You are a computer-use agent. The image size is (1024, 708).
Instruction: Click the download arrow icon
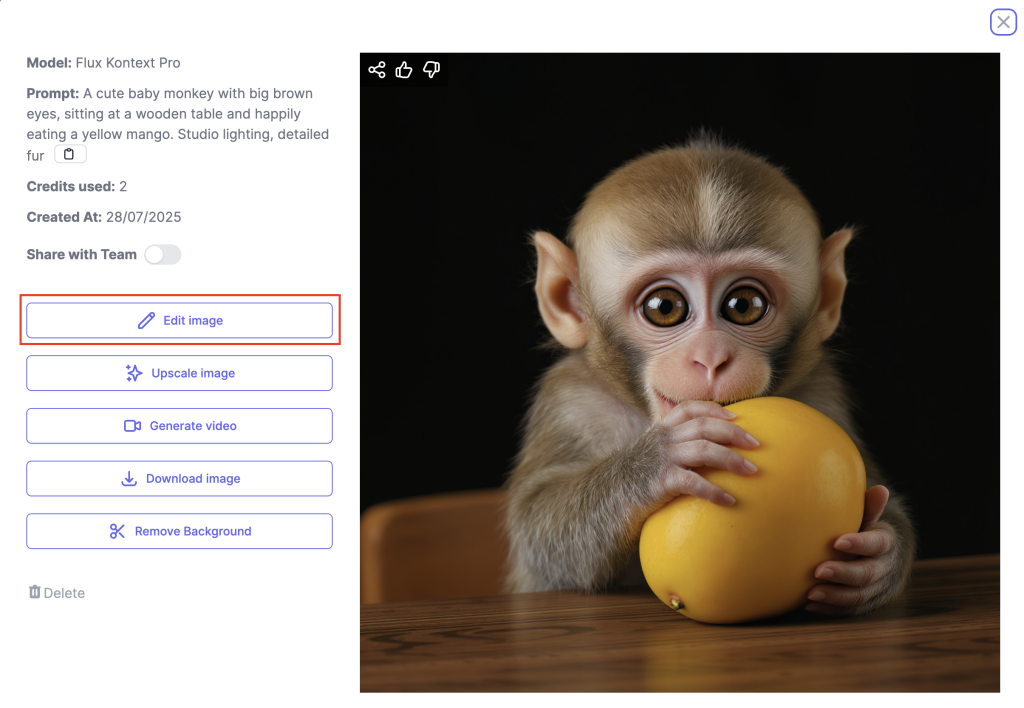click(129, 479)
